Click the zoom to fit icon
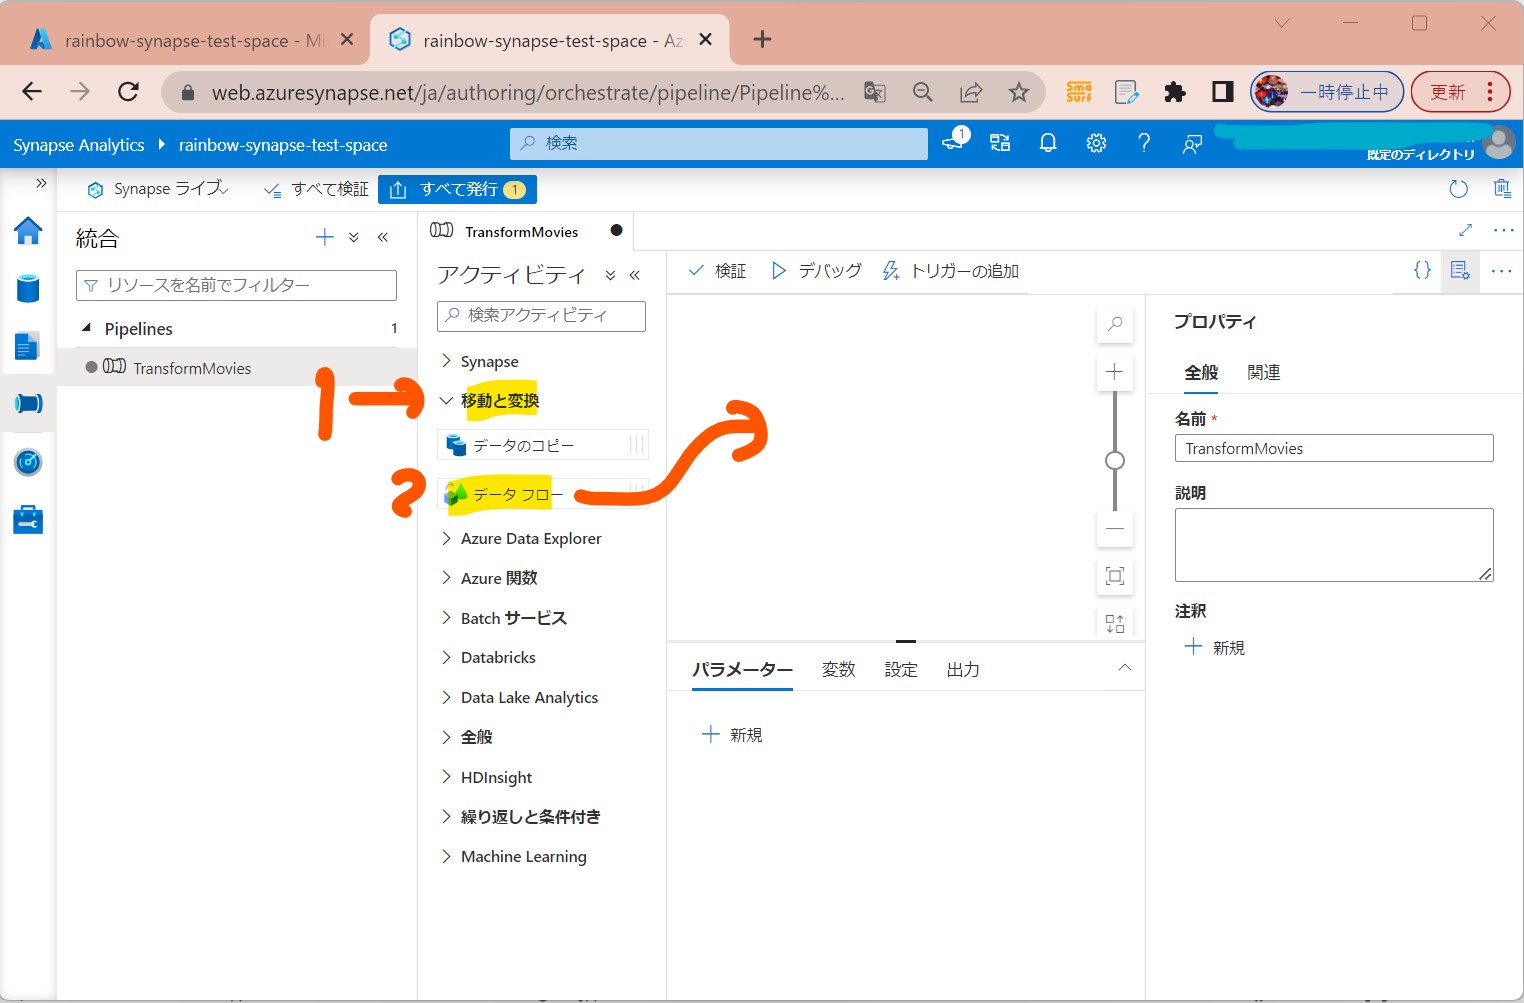 (1115, 576)
